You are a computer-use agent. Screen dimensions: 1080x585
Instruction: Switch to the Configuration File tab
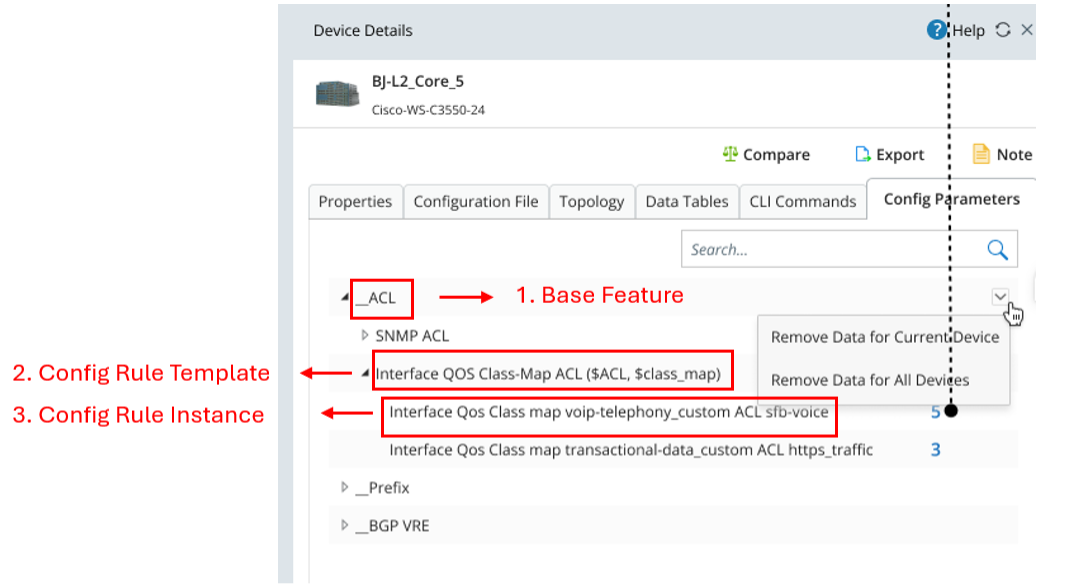(476, 201)
